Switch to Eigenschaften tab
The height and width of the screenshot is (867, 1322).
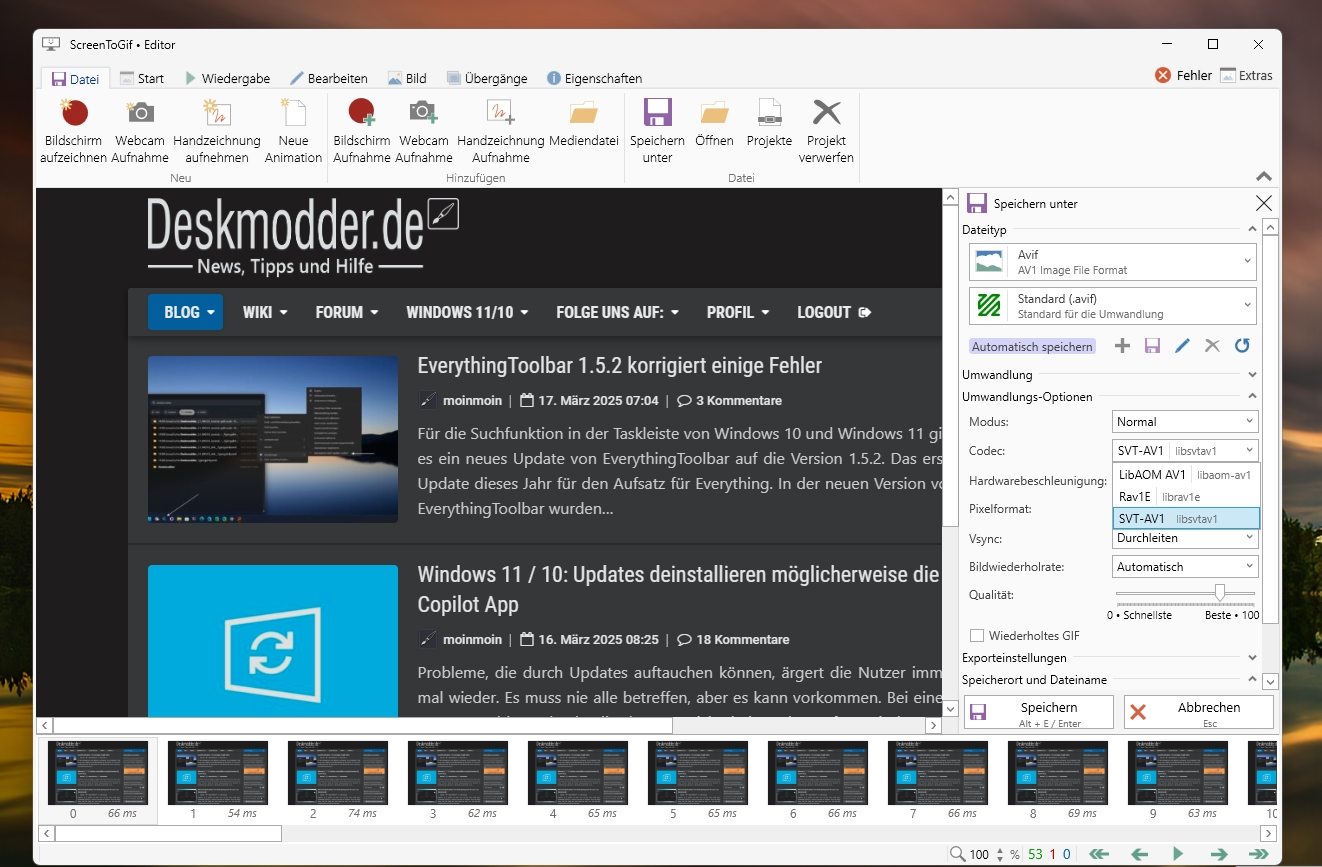click(x=595, y=78)
